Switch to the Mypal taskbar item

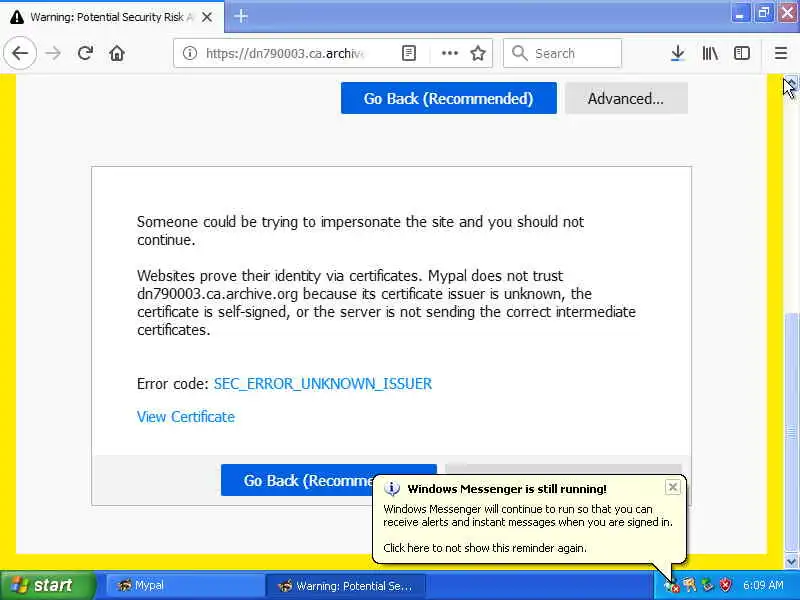pos(184,586)
